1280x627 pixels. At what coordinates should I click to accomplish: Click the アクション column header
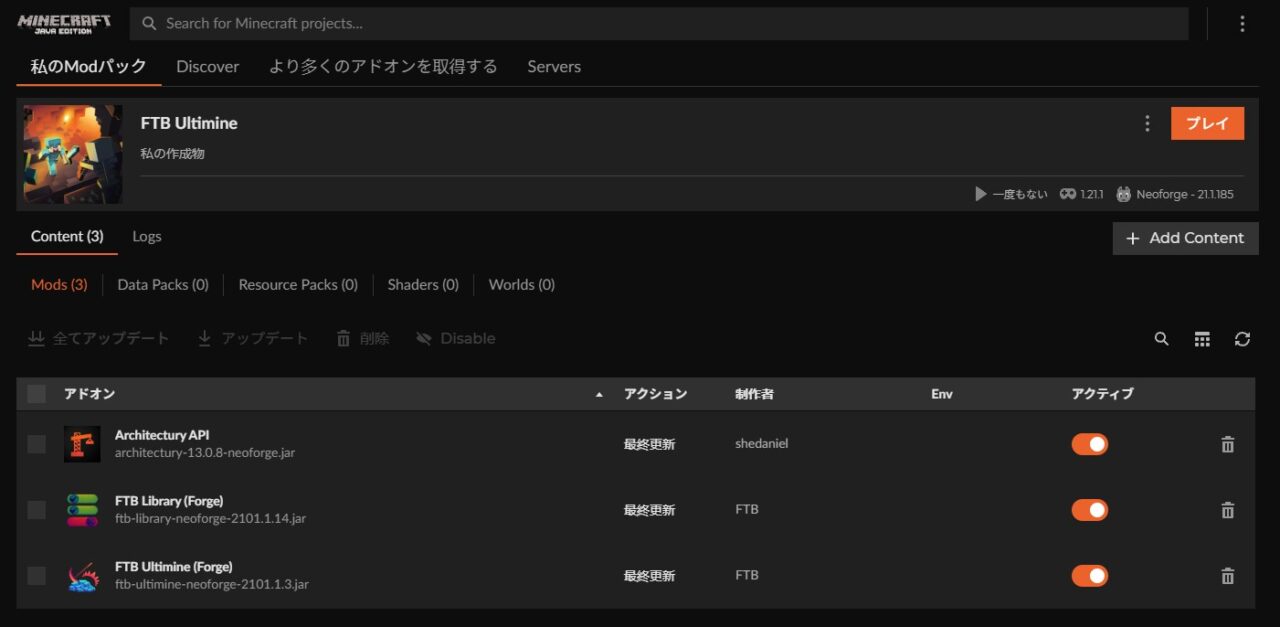pos(656,394)
